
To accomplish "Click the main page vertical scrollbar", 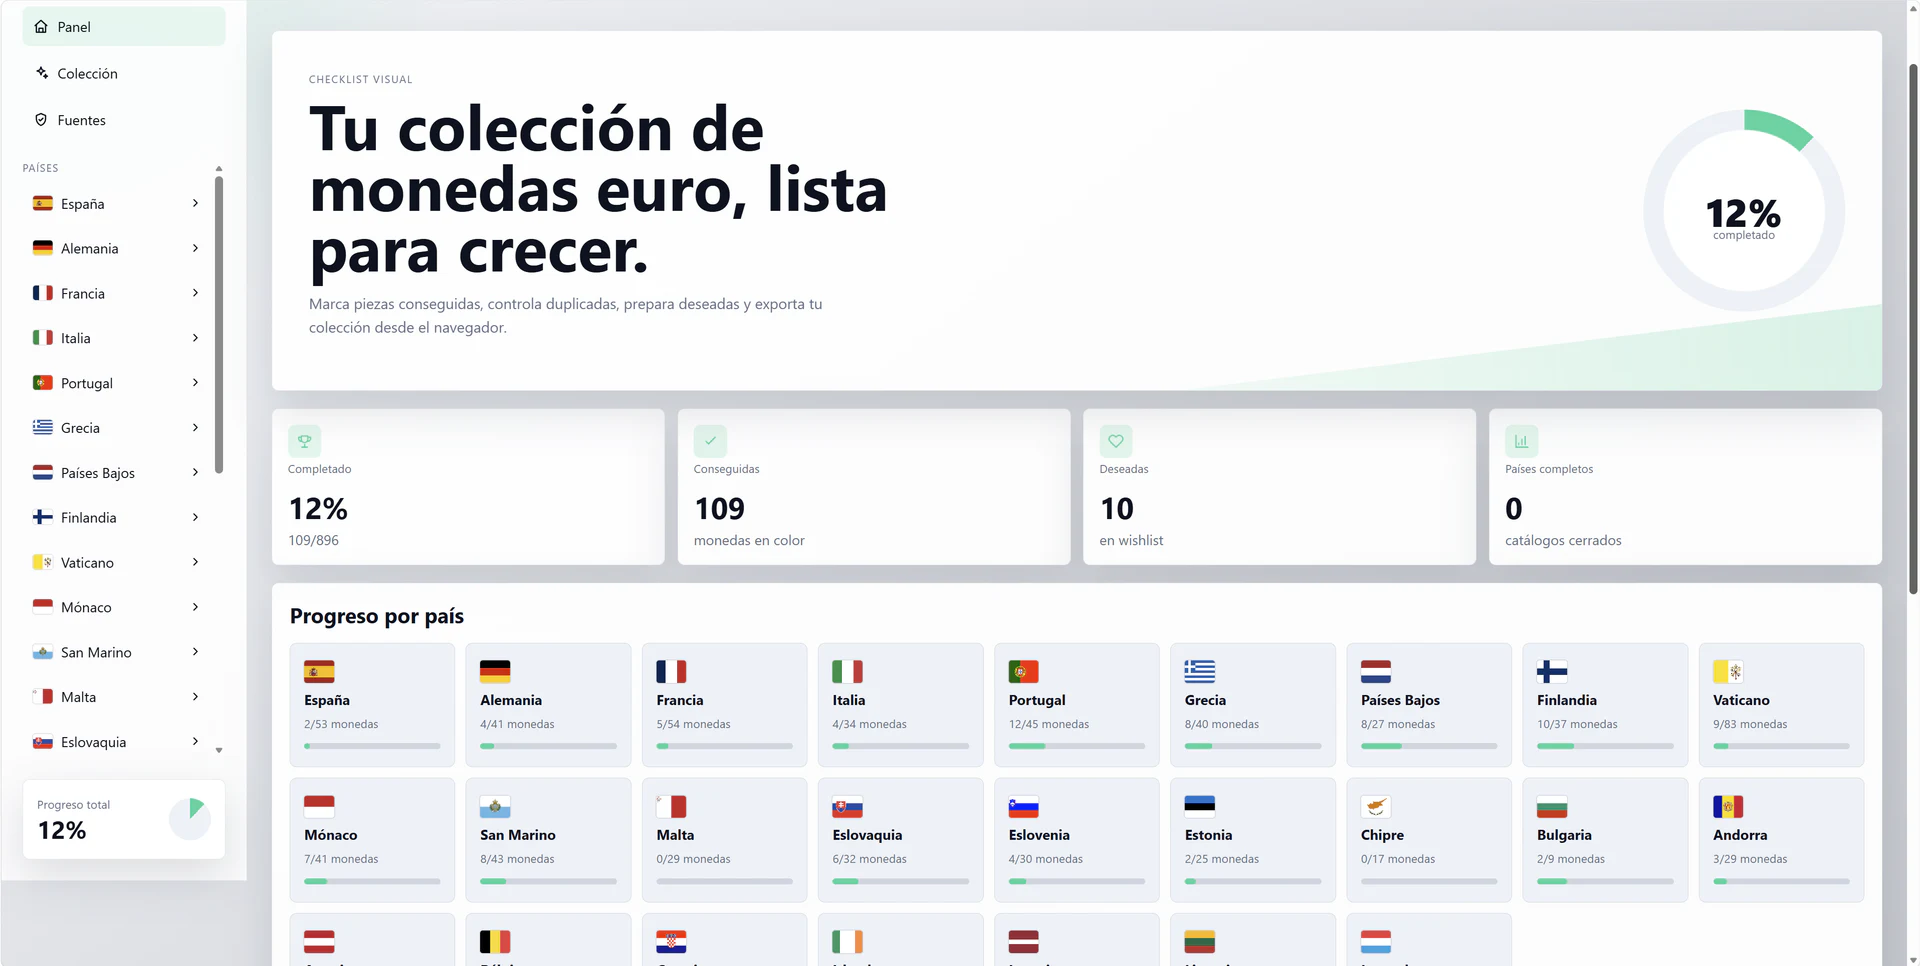I will pyautogui.click(x=1913, y=330).
